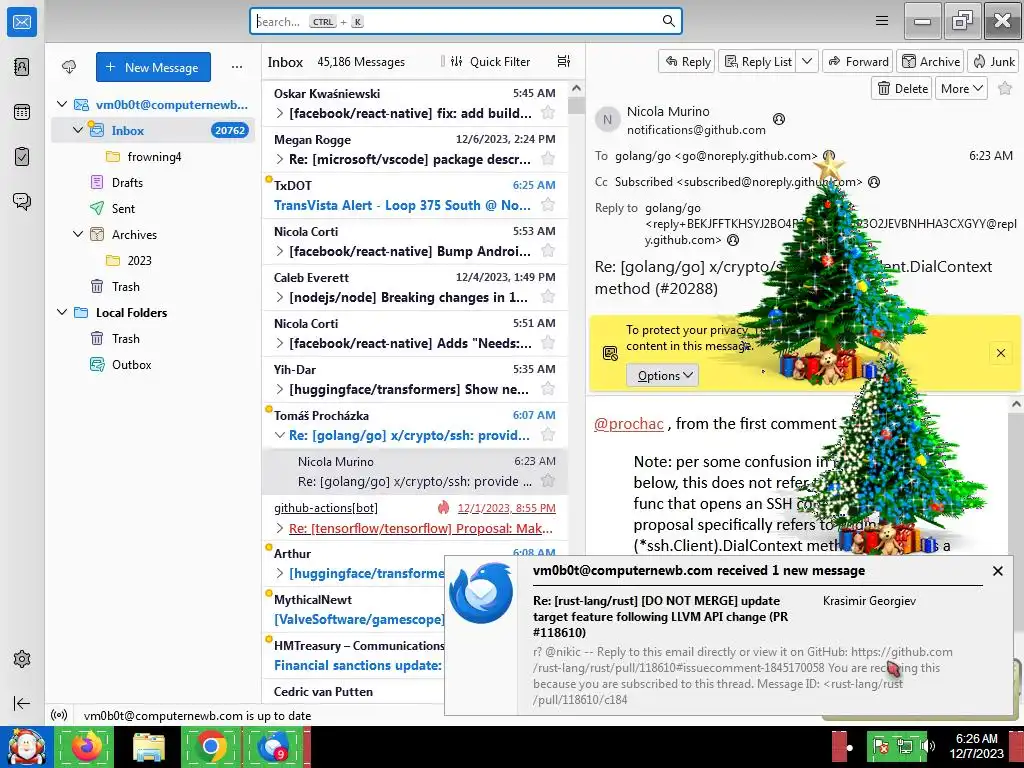This screenshot has width=1024, height=768.
Task: Open the Thunderbird app menu hamburger
Action: point(882,21)
